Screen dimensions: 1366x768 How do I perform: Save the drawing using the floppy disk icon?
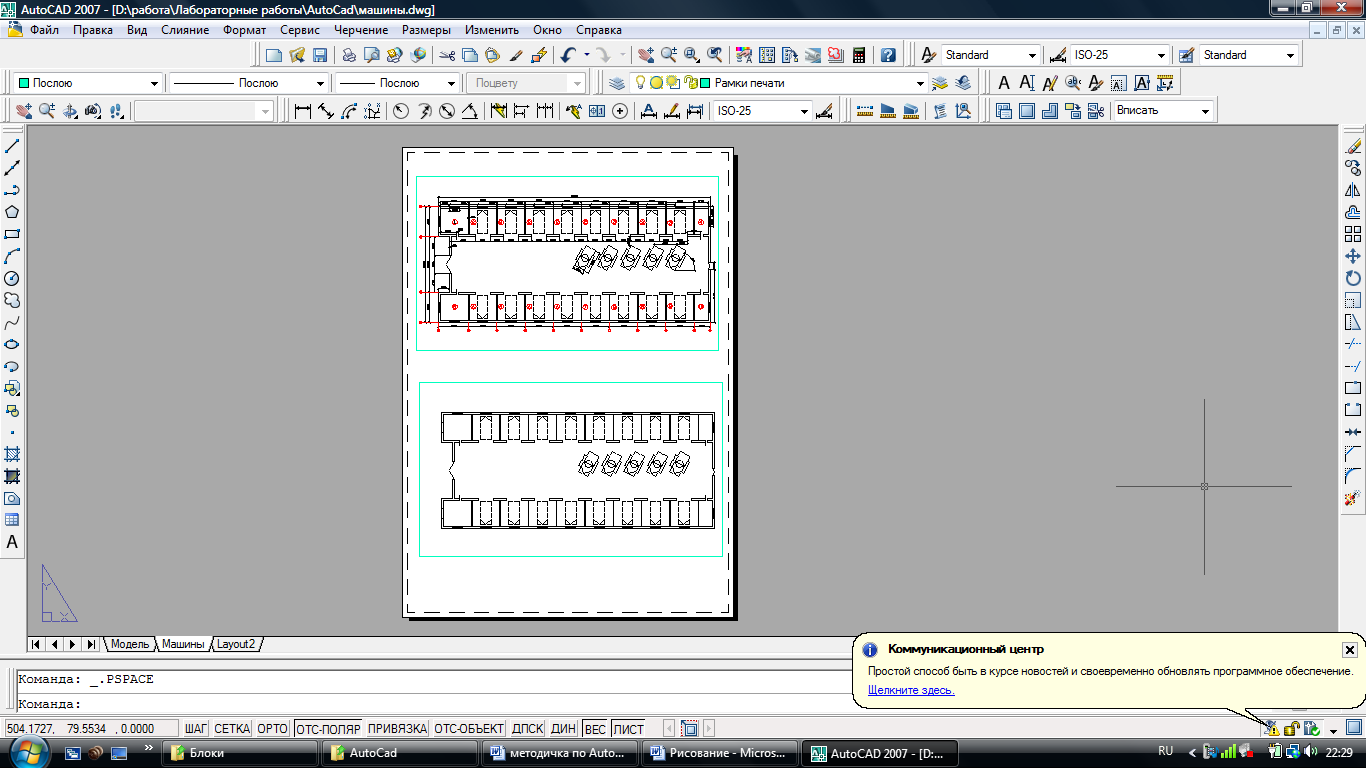(320, 55)
